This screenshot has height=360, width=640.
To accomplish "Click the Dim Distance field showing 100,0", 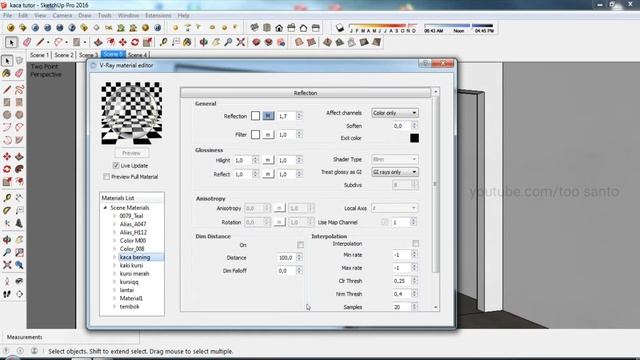I will [287, 258].
